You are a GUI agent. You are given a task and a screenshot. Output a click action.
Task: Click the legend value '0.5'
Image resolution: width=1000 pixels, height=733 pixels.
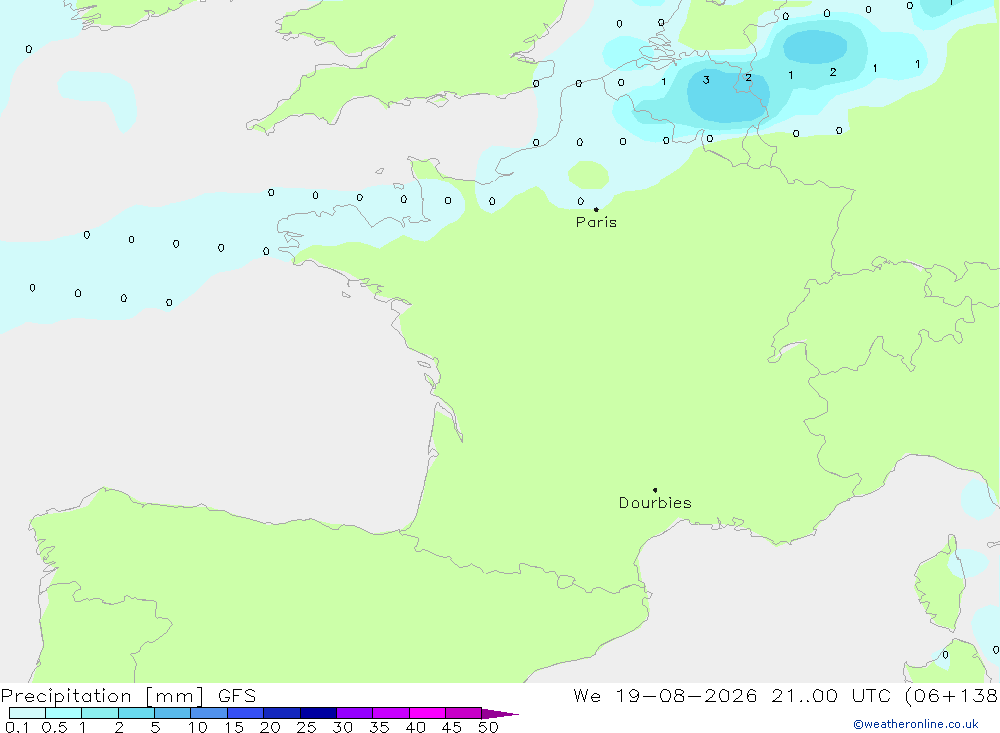[54, 727]
